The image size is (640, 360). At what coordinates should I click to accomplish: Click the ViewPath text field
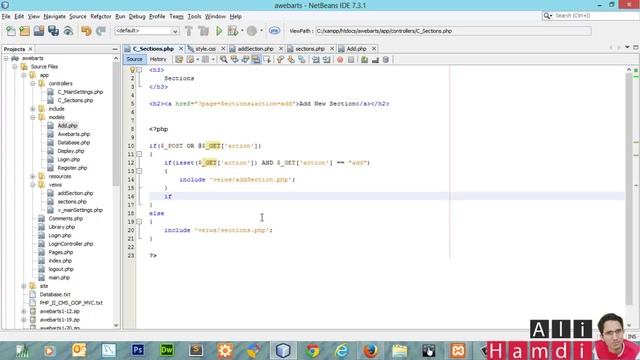pyautogui.click(x=453, y=31)
